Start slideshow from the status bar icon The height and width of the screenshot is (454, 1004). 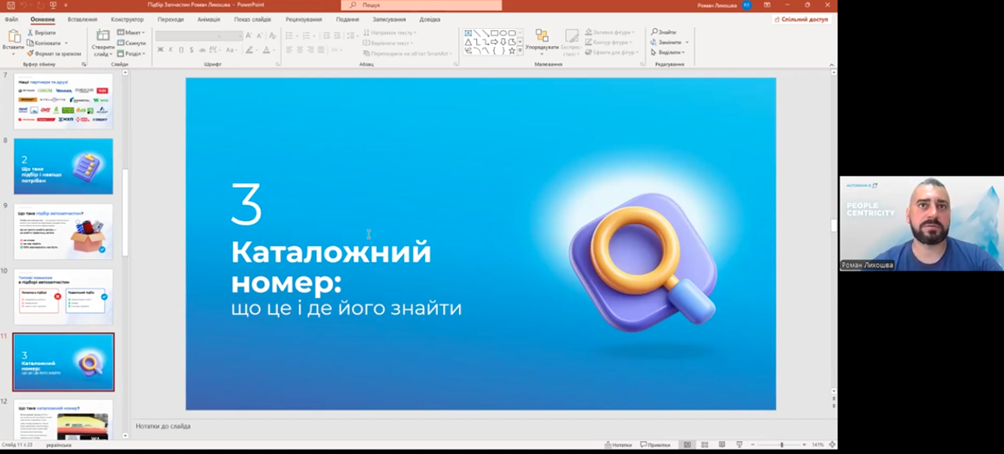click(738, 445)
